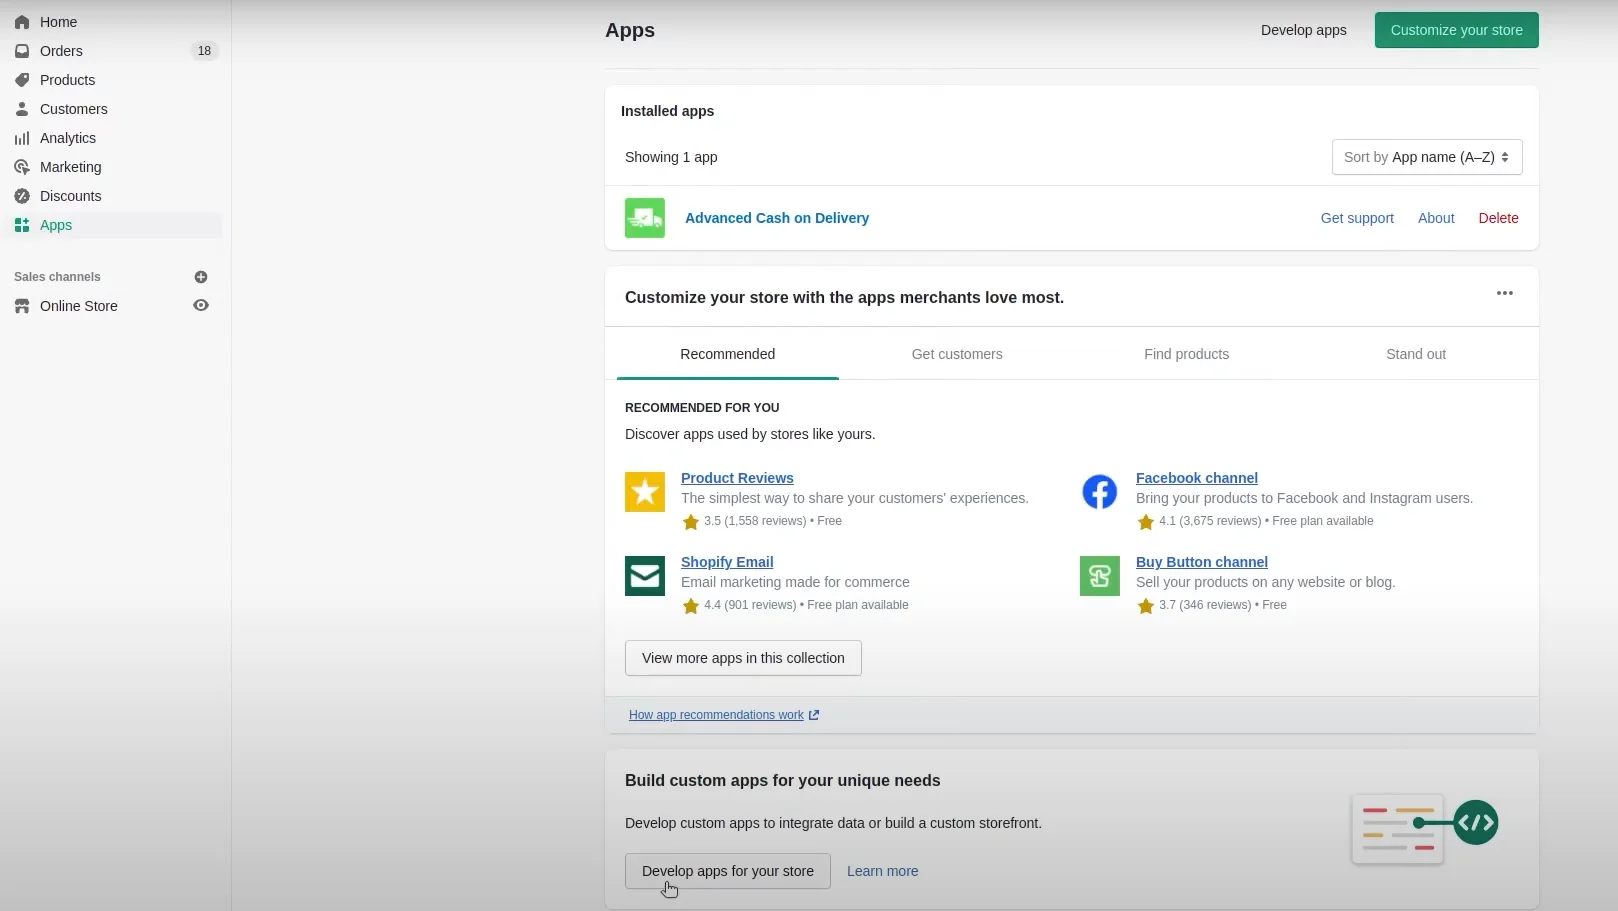Screen dimensions: 1618x911
Task: Open Online Store sales channel
Action: click(x=79, y=306)
